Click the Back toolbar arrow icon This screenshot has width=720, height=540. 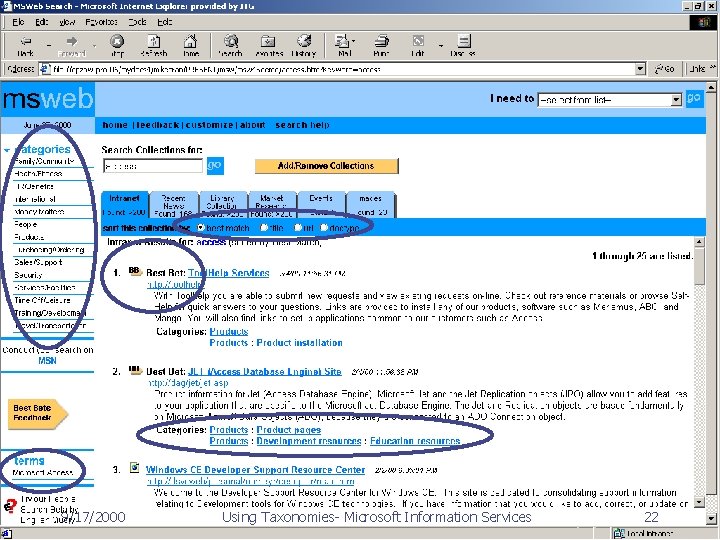click(x=26, y=41)
